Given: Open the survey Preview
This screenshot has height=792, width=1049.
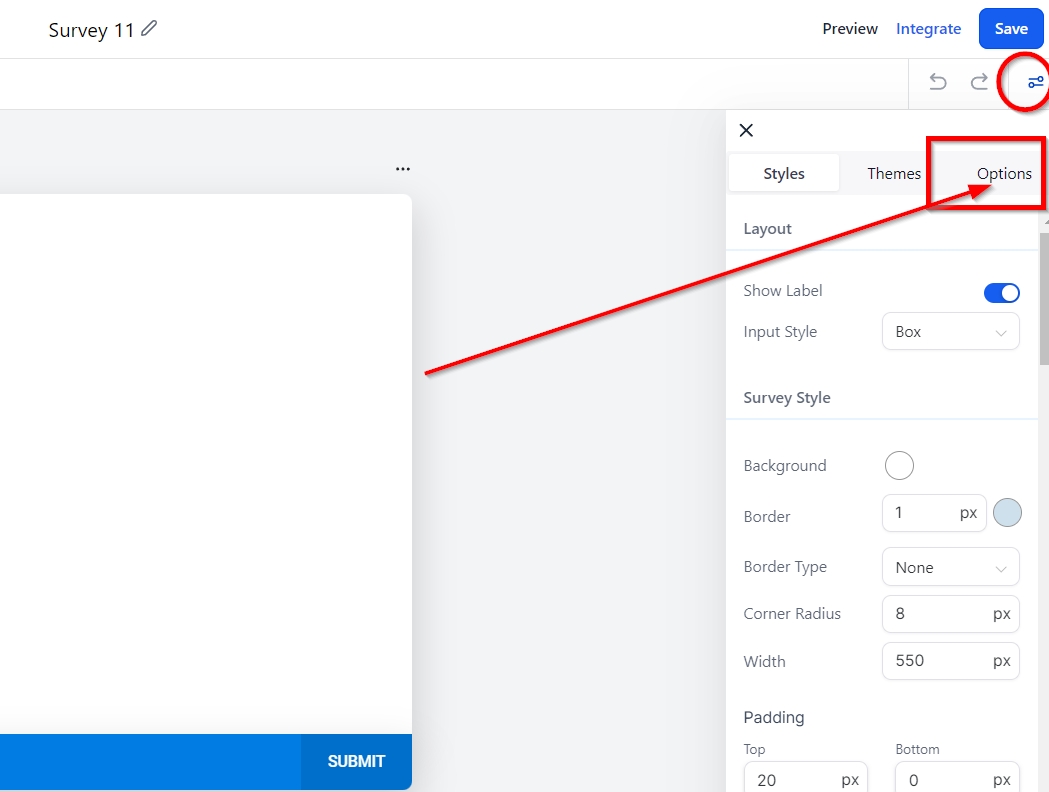Looking at the screenshot, I should pos(849,29).
